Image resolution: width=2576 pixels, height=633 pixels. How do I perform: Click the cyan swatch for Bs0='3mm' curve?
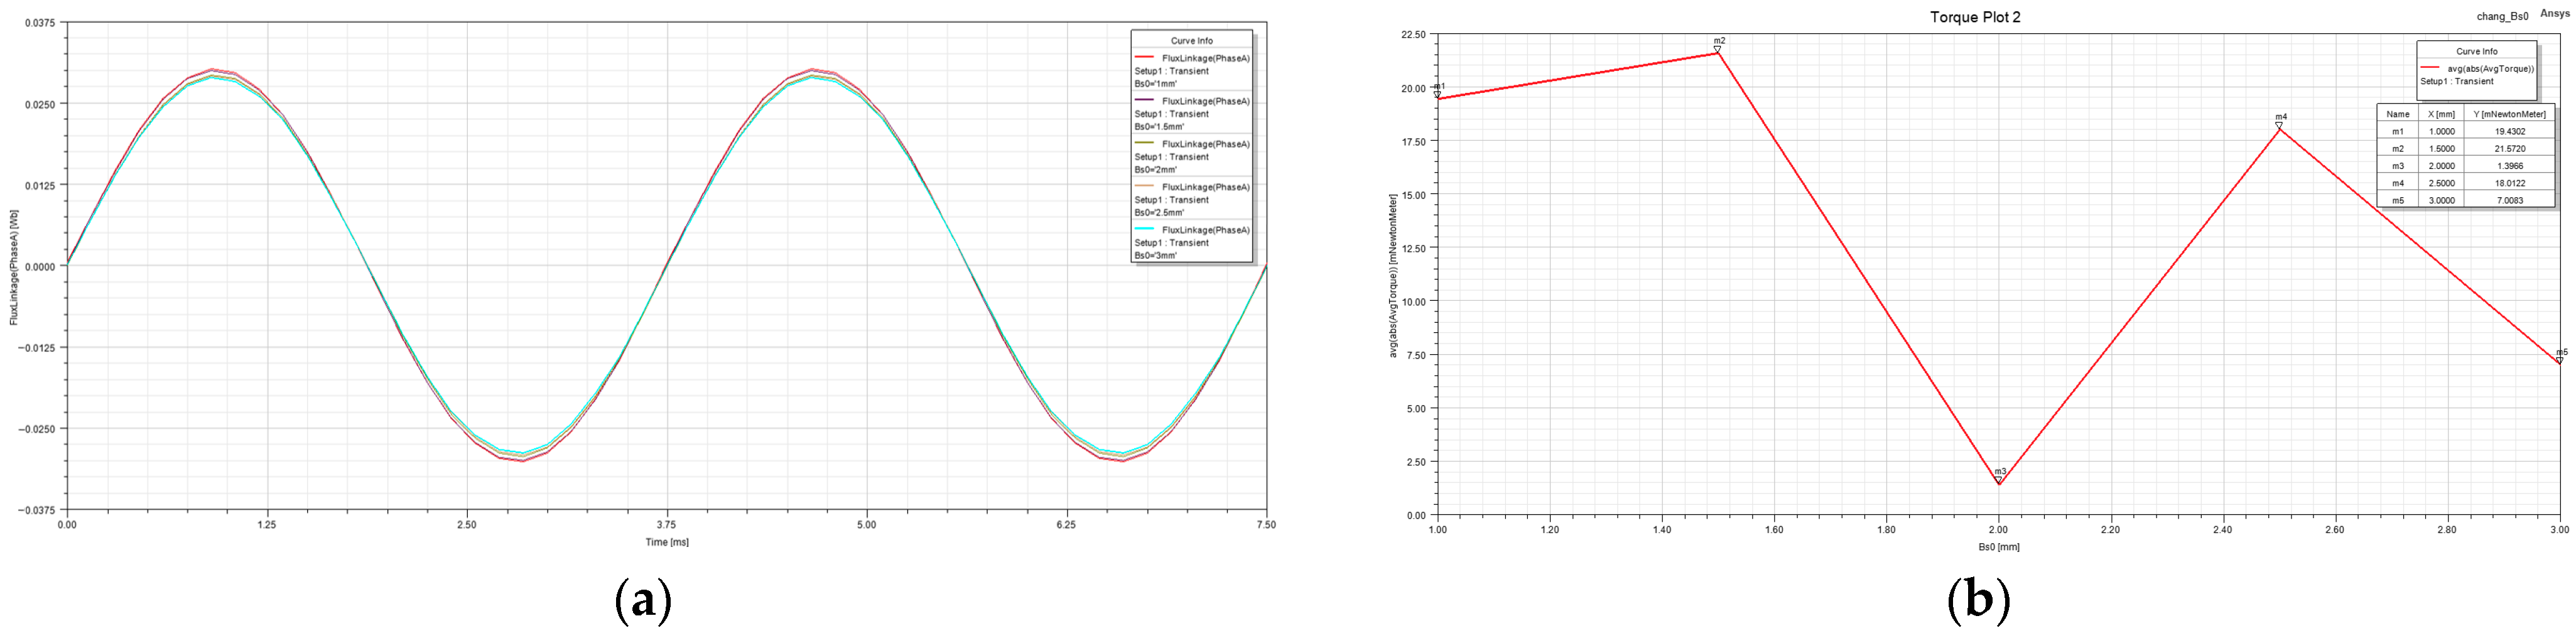[x=1144, y=229]
